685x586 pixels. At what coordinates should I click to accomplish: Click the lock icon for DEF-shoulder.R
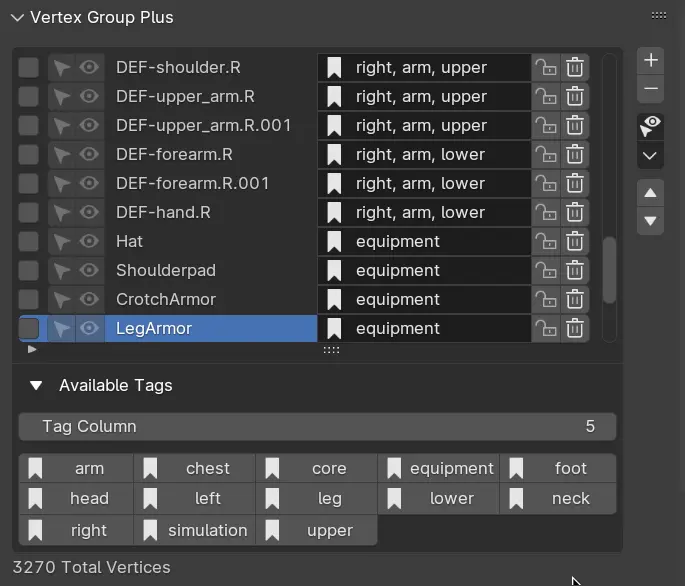[x=546, y=68]
